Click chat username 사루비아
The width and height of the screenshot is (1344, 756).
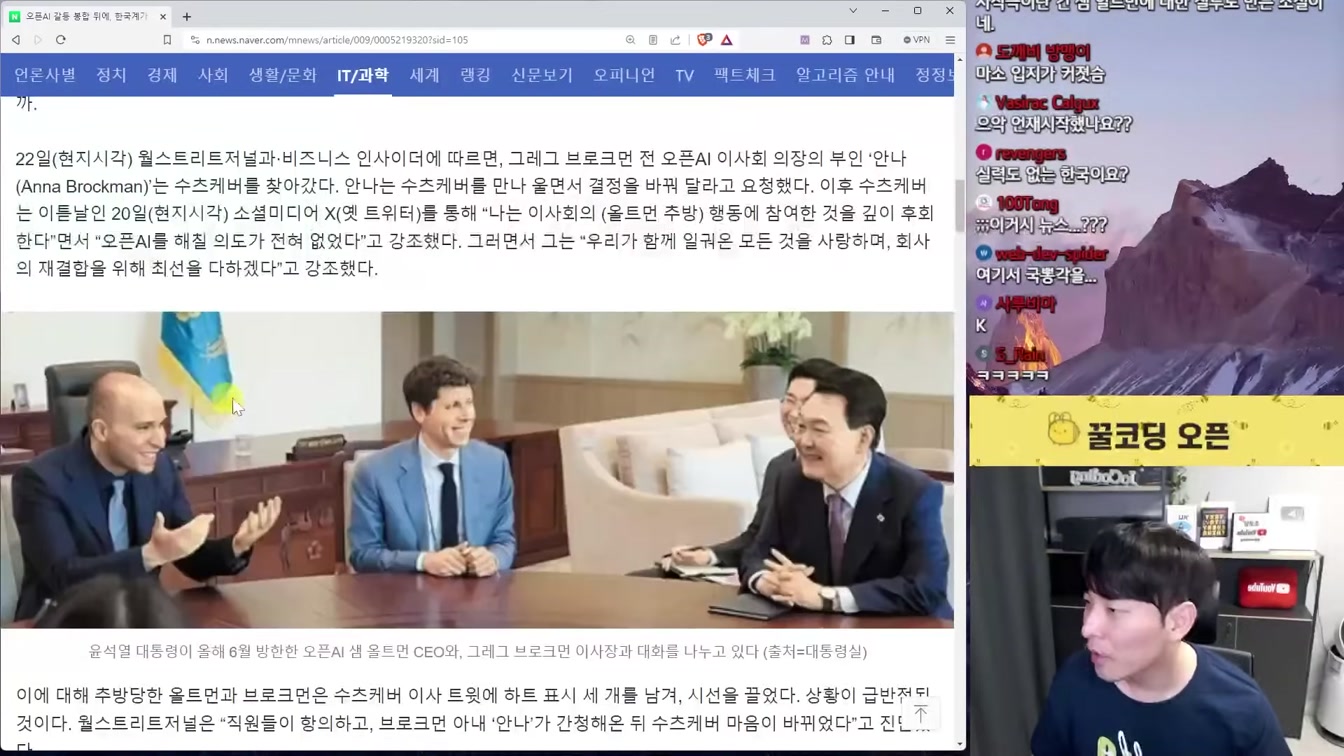(1025, 304)
